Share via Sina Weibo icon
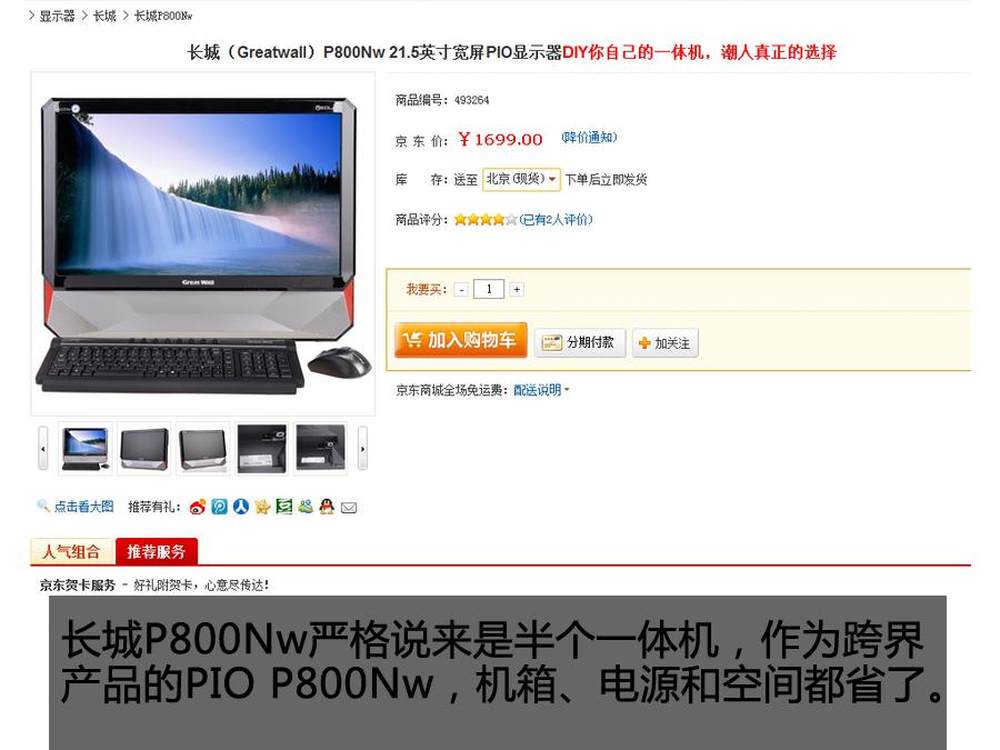Viewport: 1000px width, 750px height. pos(198,507)
